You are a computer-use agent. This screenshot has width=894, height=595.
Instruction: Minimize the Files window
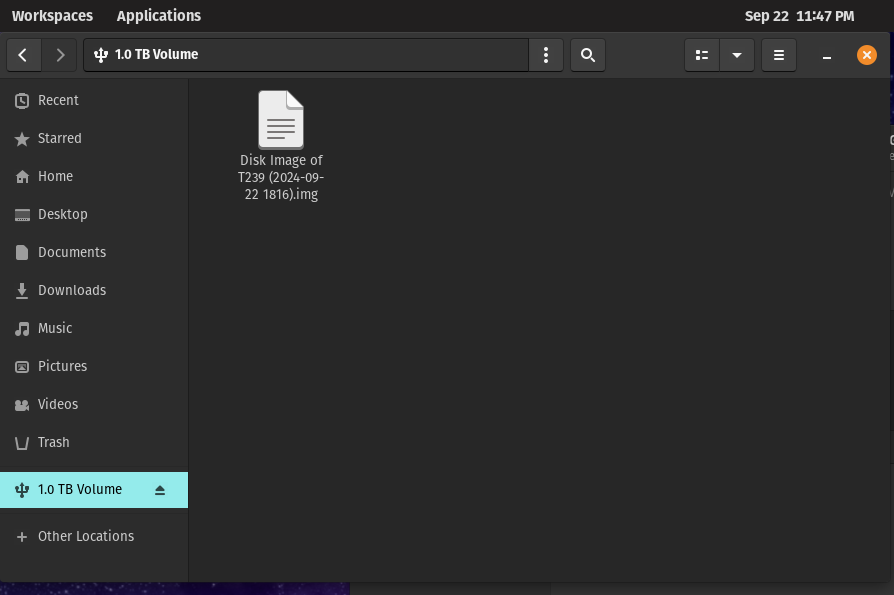point(827,56)
